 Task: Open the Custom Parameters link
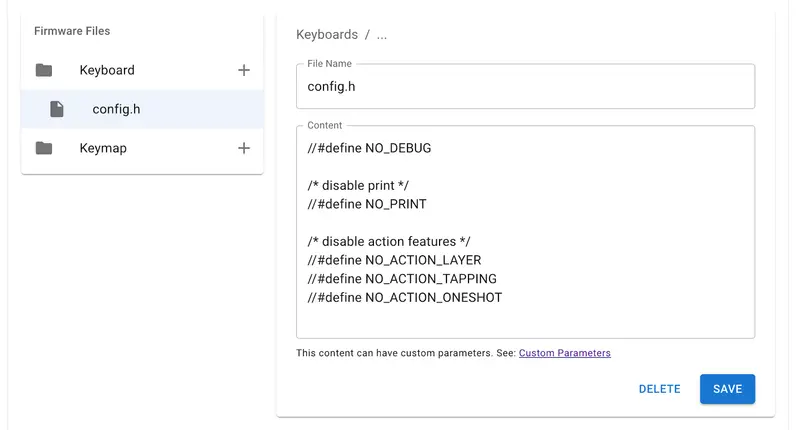[564, 353]
